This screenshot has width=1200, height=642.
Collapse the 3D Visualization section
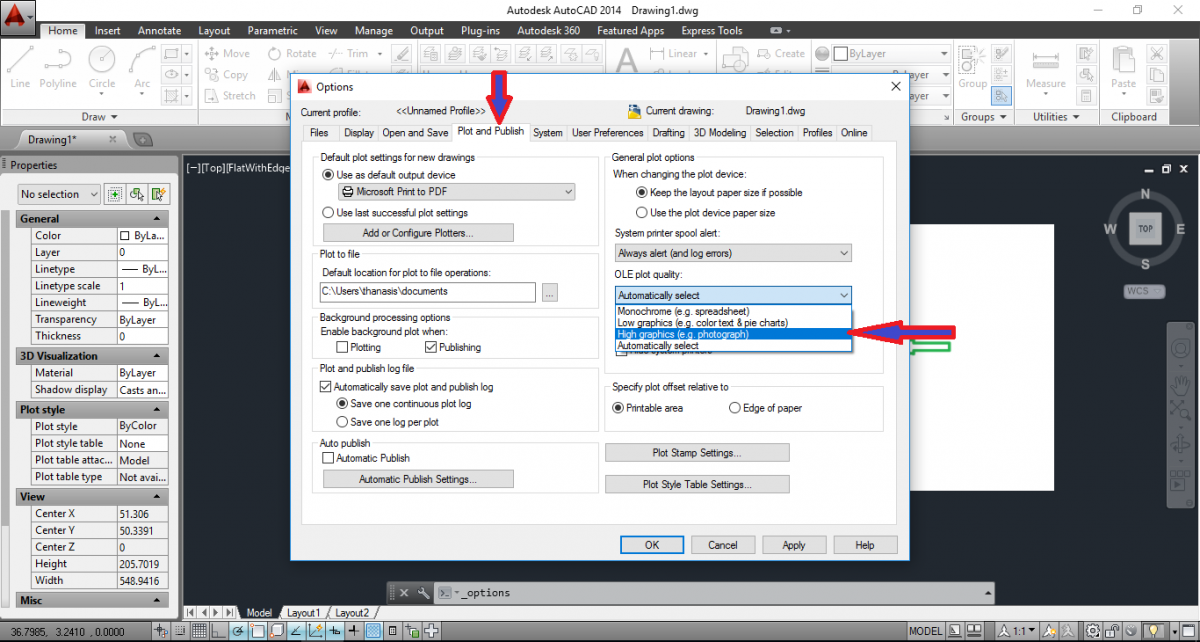157,355
